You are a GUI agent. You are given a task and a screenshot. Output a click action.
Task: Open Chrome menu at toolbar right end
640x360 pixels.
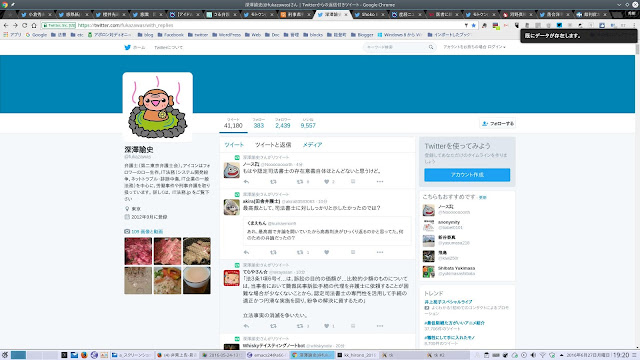coord(635,25)
